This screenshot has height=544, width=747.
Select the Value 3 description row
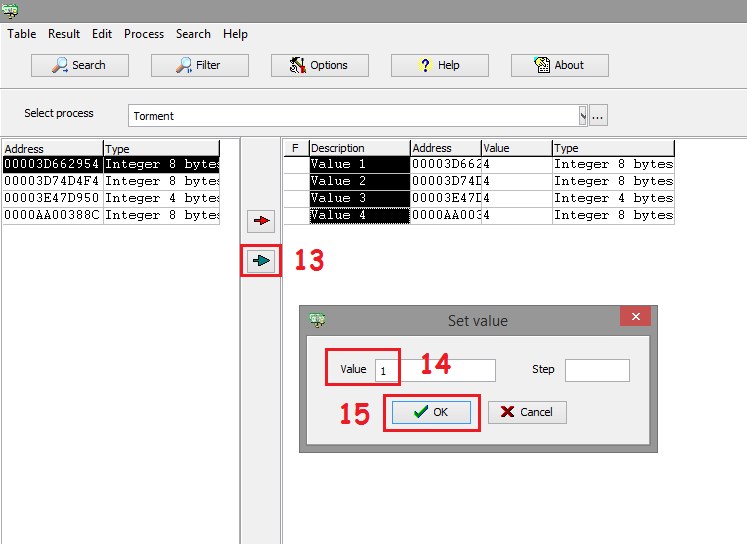coord(360,199)
